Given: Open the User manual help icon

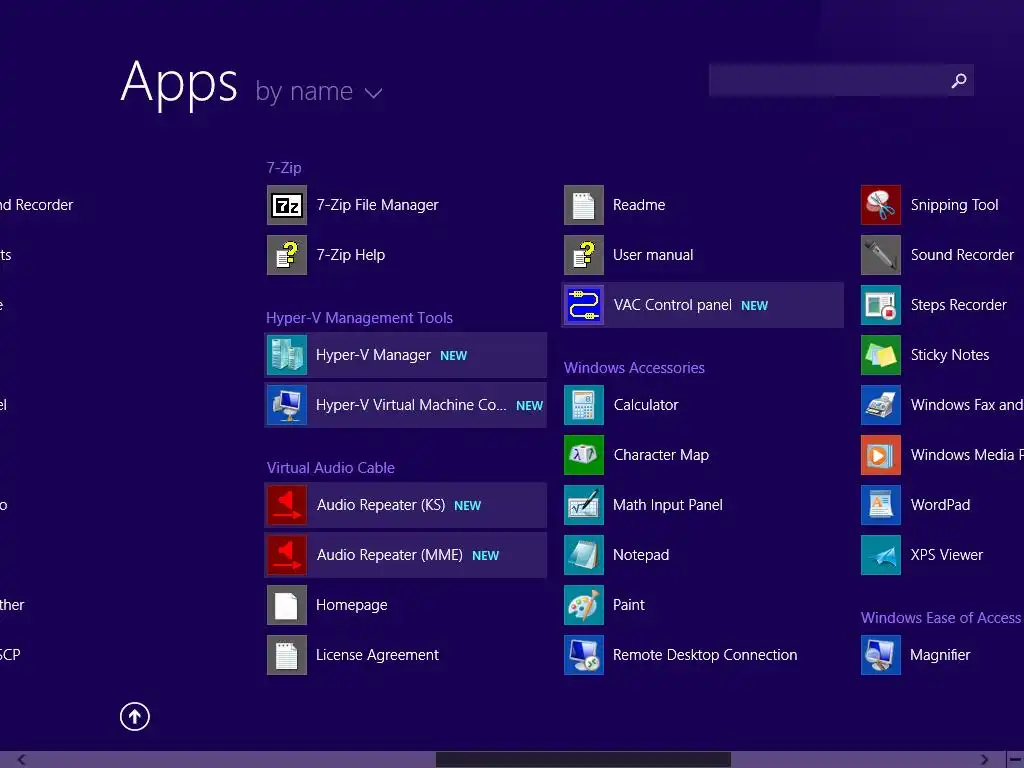Looking at the screenshot, I should pyautogui.click(x=584, y=255).
